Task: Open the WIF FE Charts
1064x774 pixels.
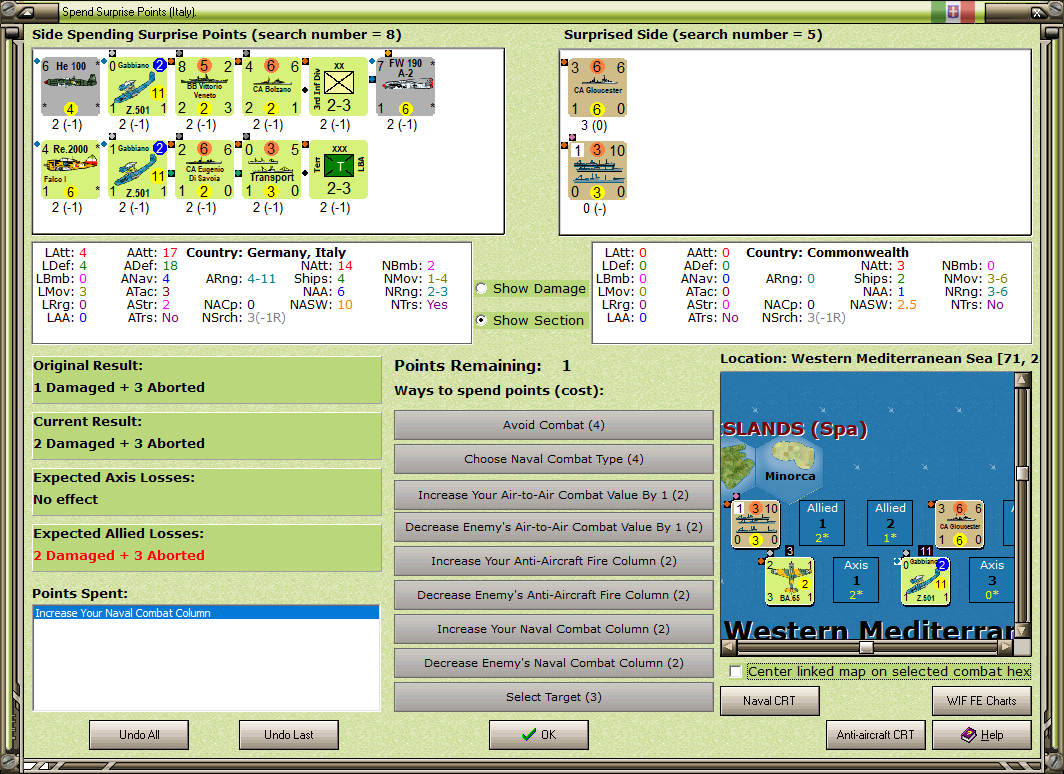Action: coord(982,701)
